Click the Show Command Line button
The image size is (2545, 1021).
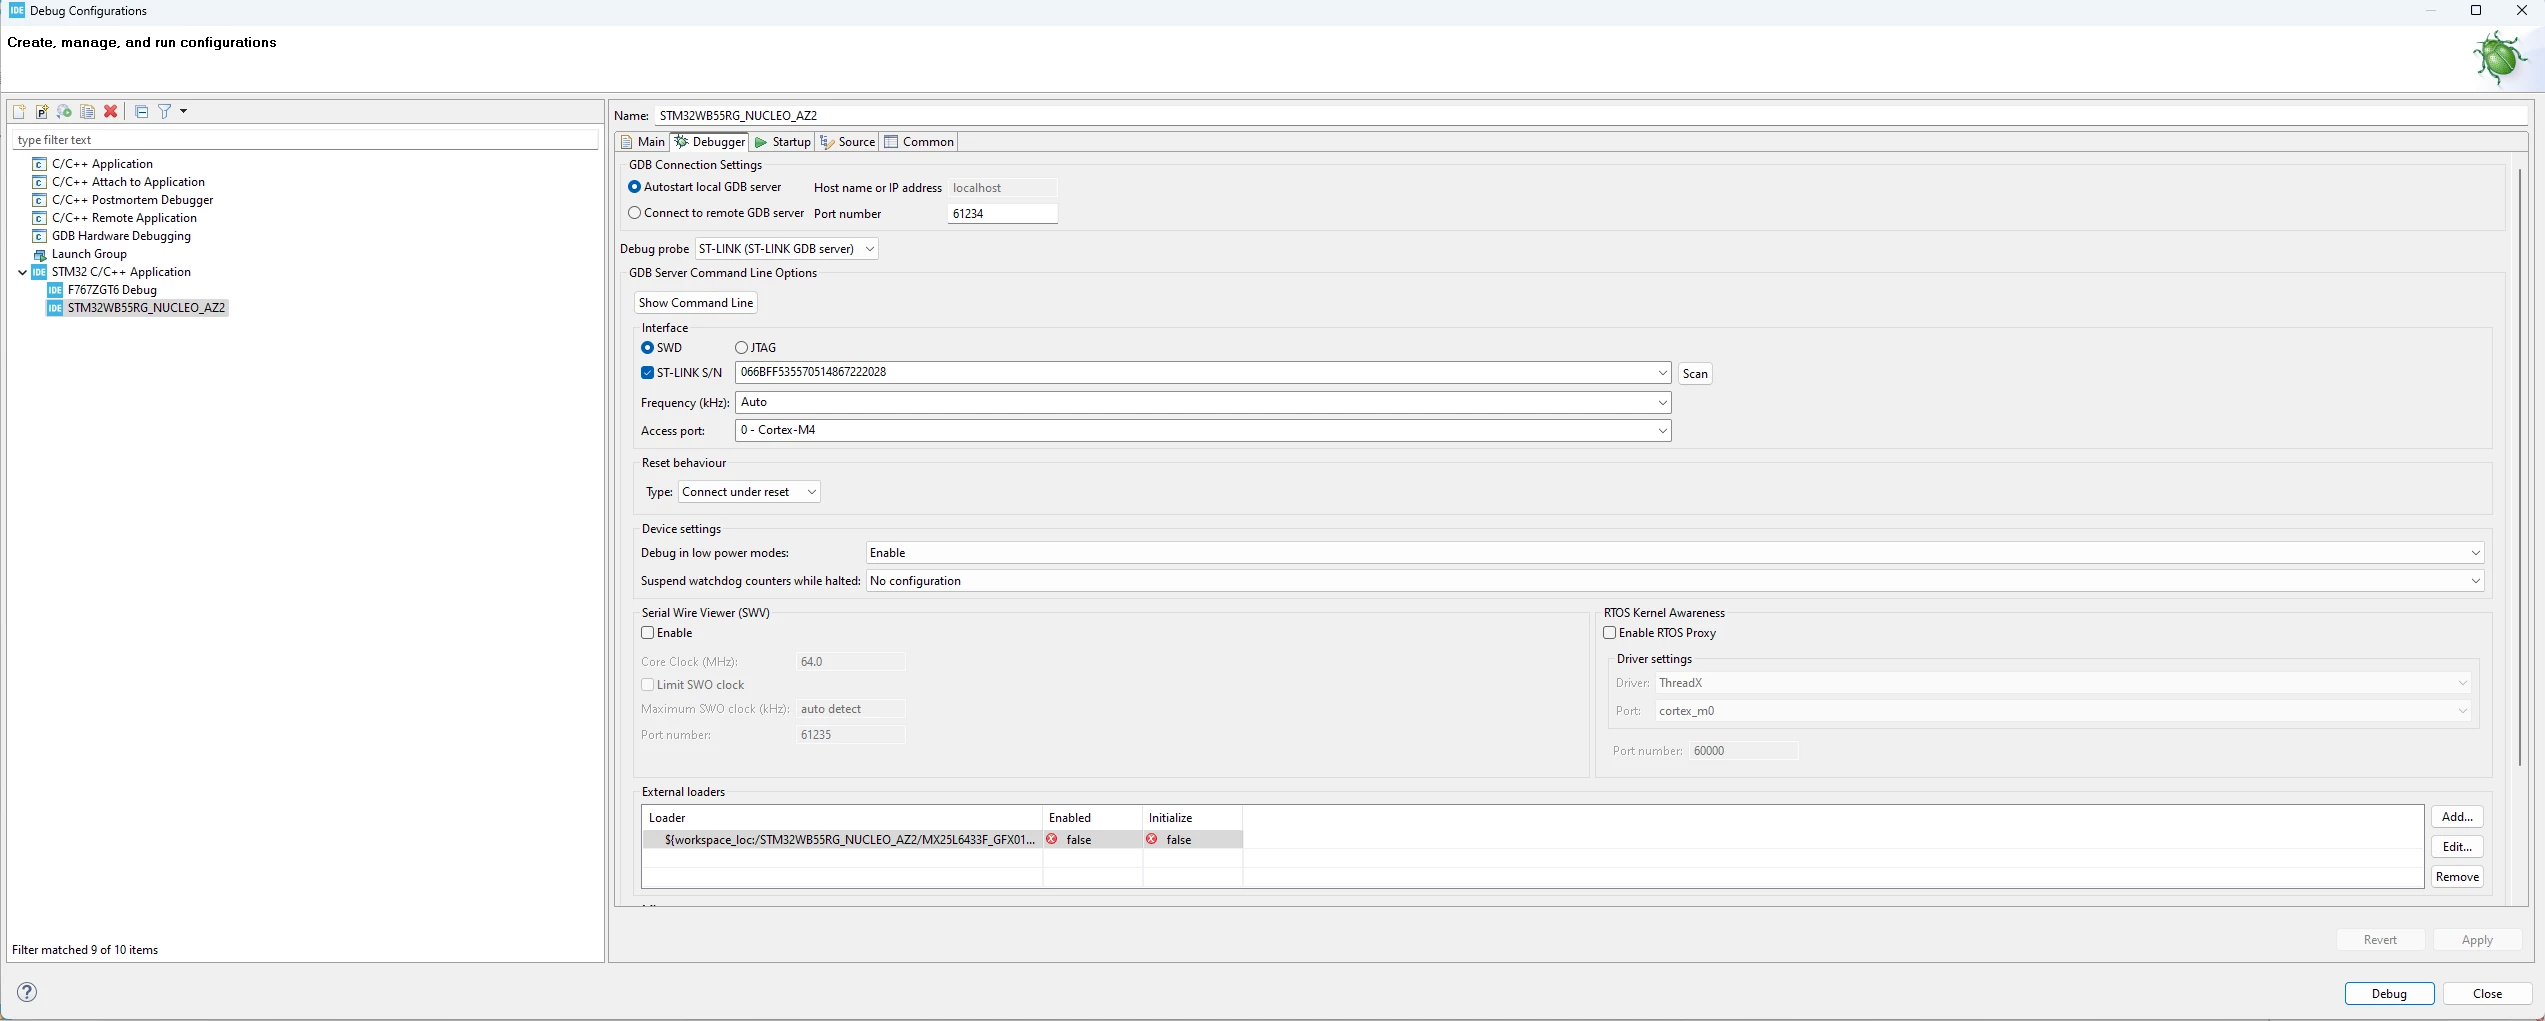(x=696, y=303)
